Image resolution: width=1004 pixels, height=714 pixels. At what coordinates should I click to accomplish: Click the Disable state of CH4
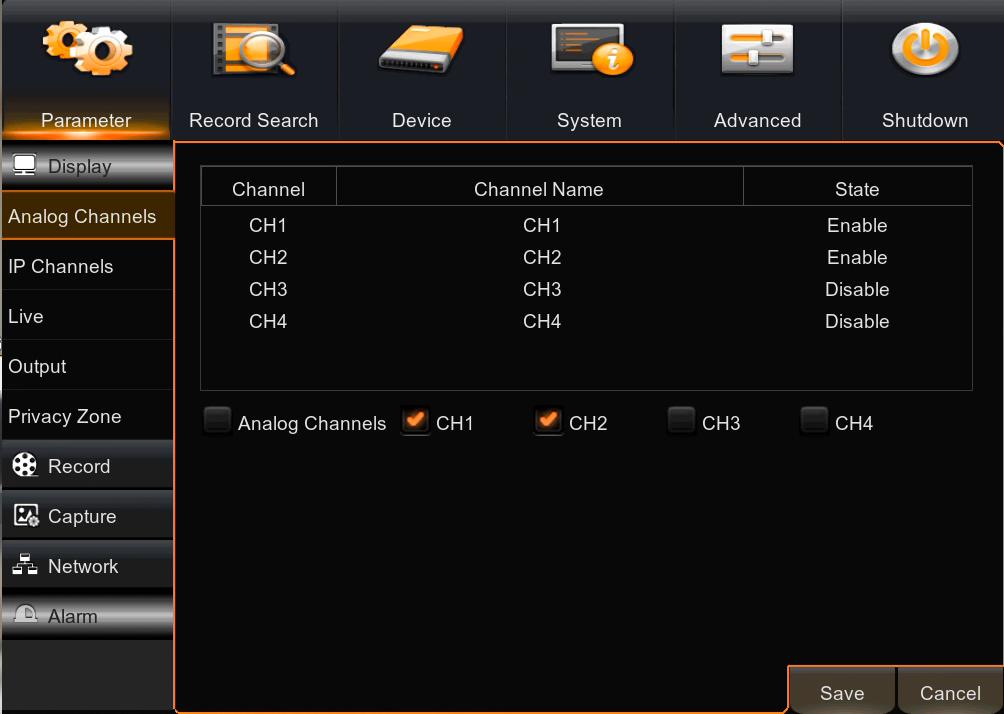point(857,321)
